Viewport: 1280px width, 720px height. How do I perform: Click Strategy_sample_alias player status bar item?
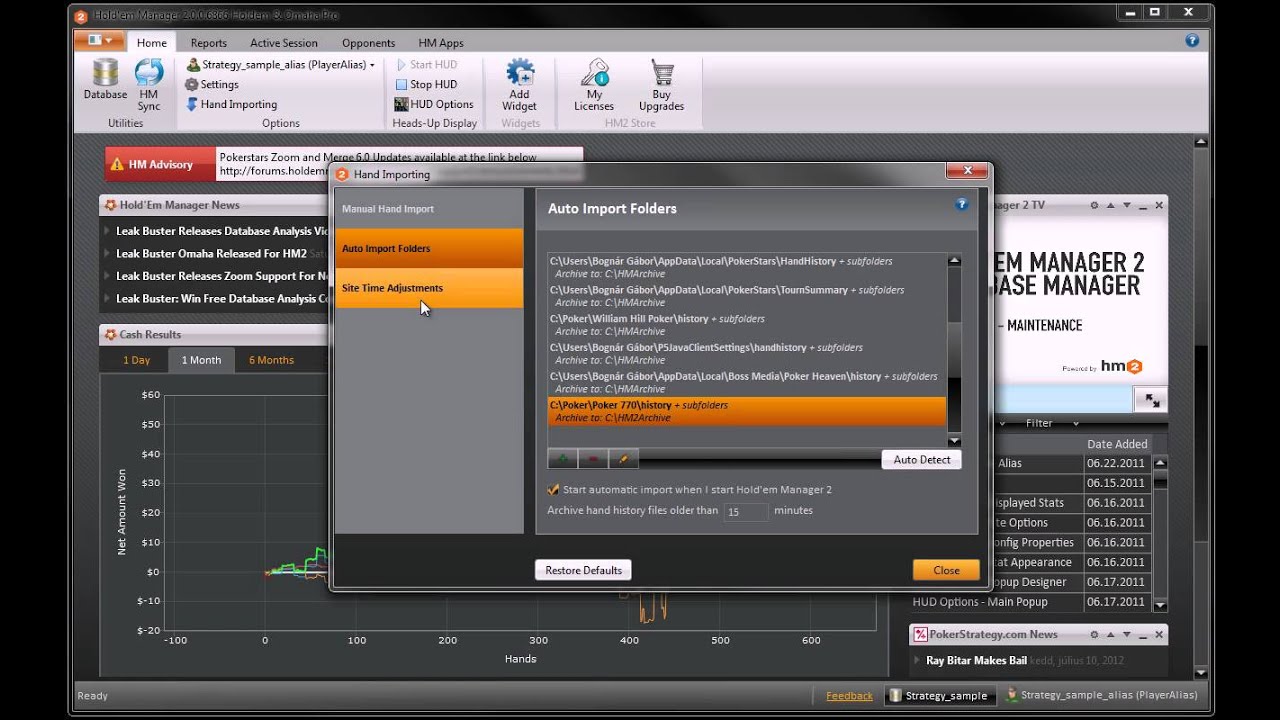(x=1102, y=696)
